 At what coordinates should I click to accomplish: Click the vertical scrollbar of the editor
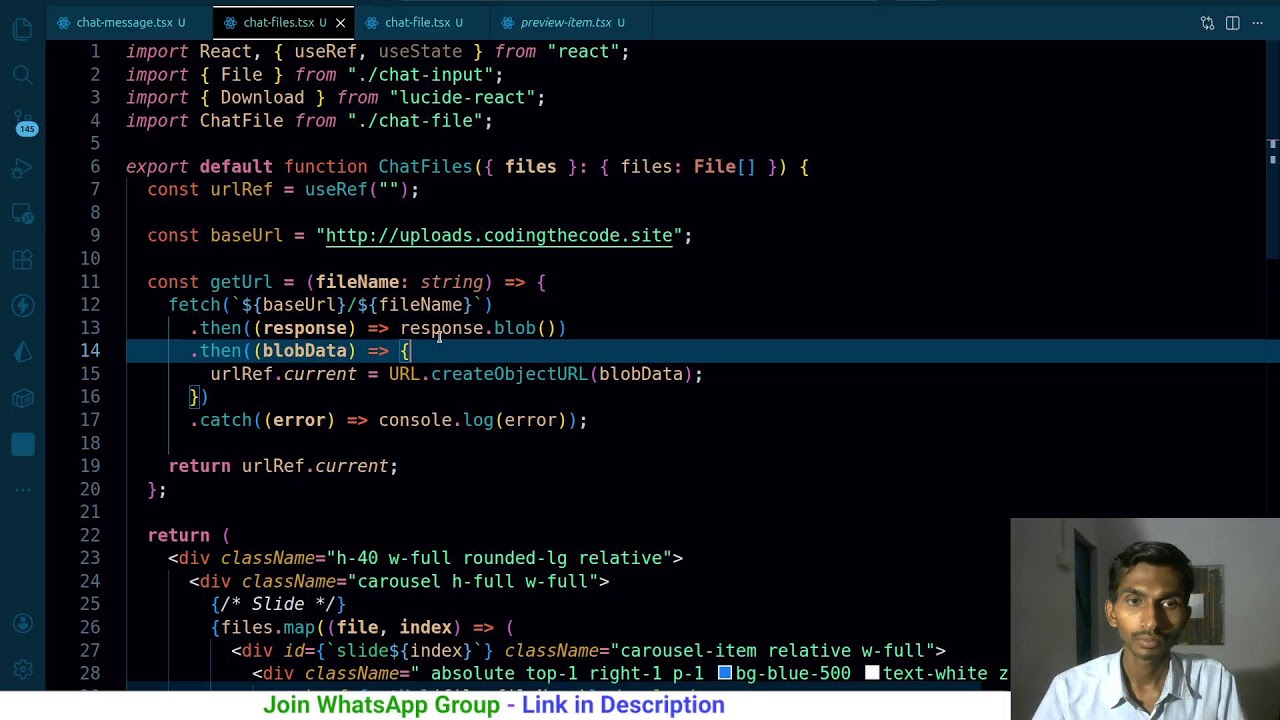(1272, 150)
